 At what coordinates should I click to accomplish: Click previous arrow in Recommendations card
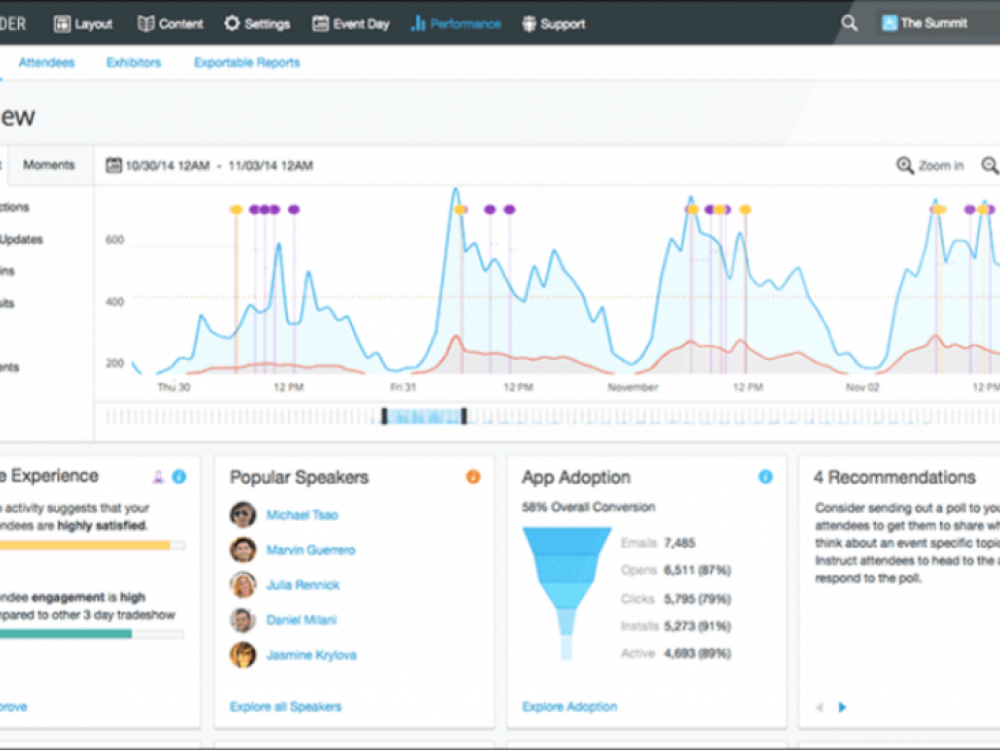point(820,707)
